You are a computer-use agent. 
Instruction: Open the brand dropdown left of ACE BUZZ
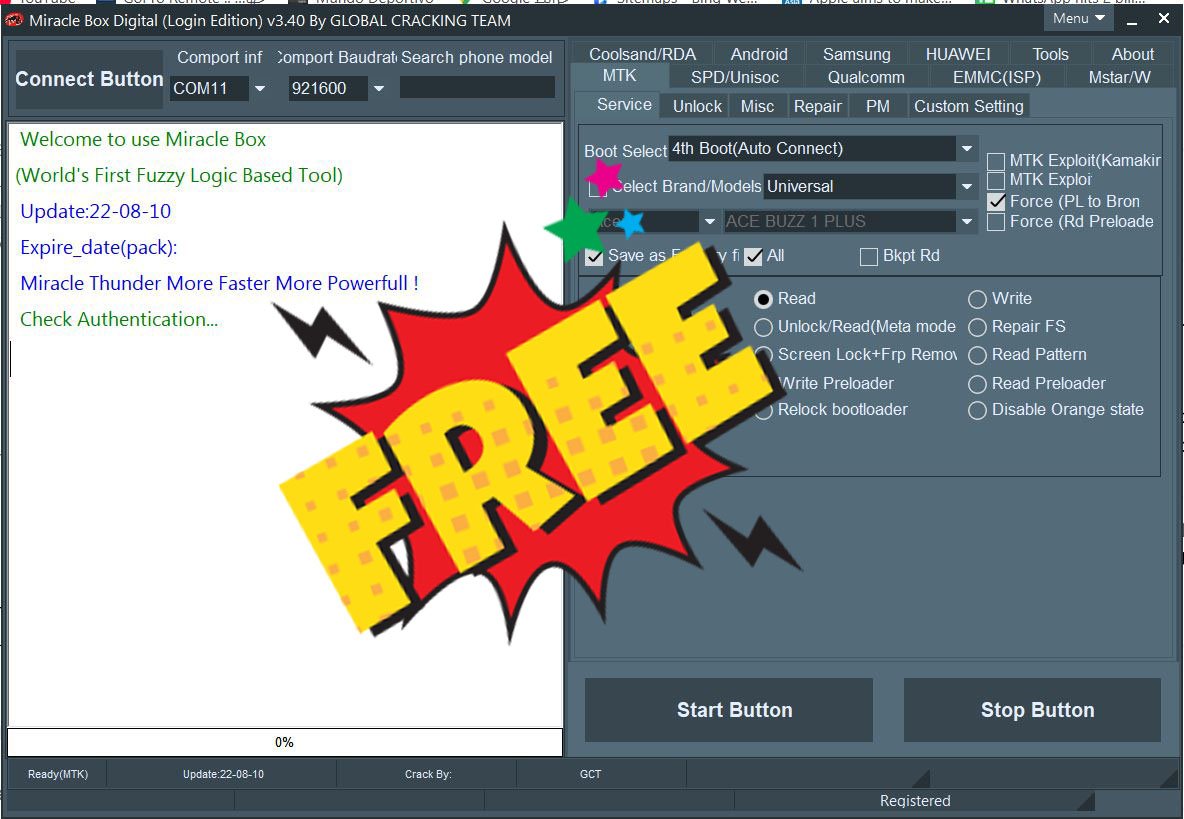pos(709,222)
